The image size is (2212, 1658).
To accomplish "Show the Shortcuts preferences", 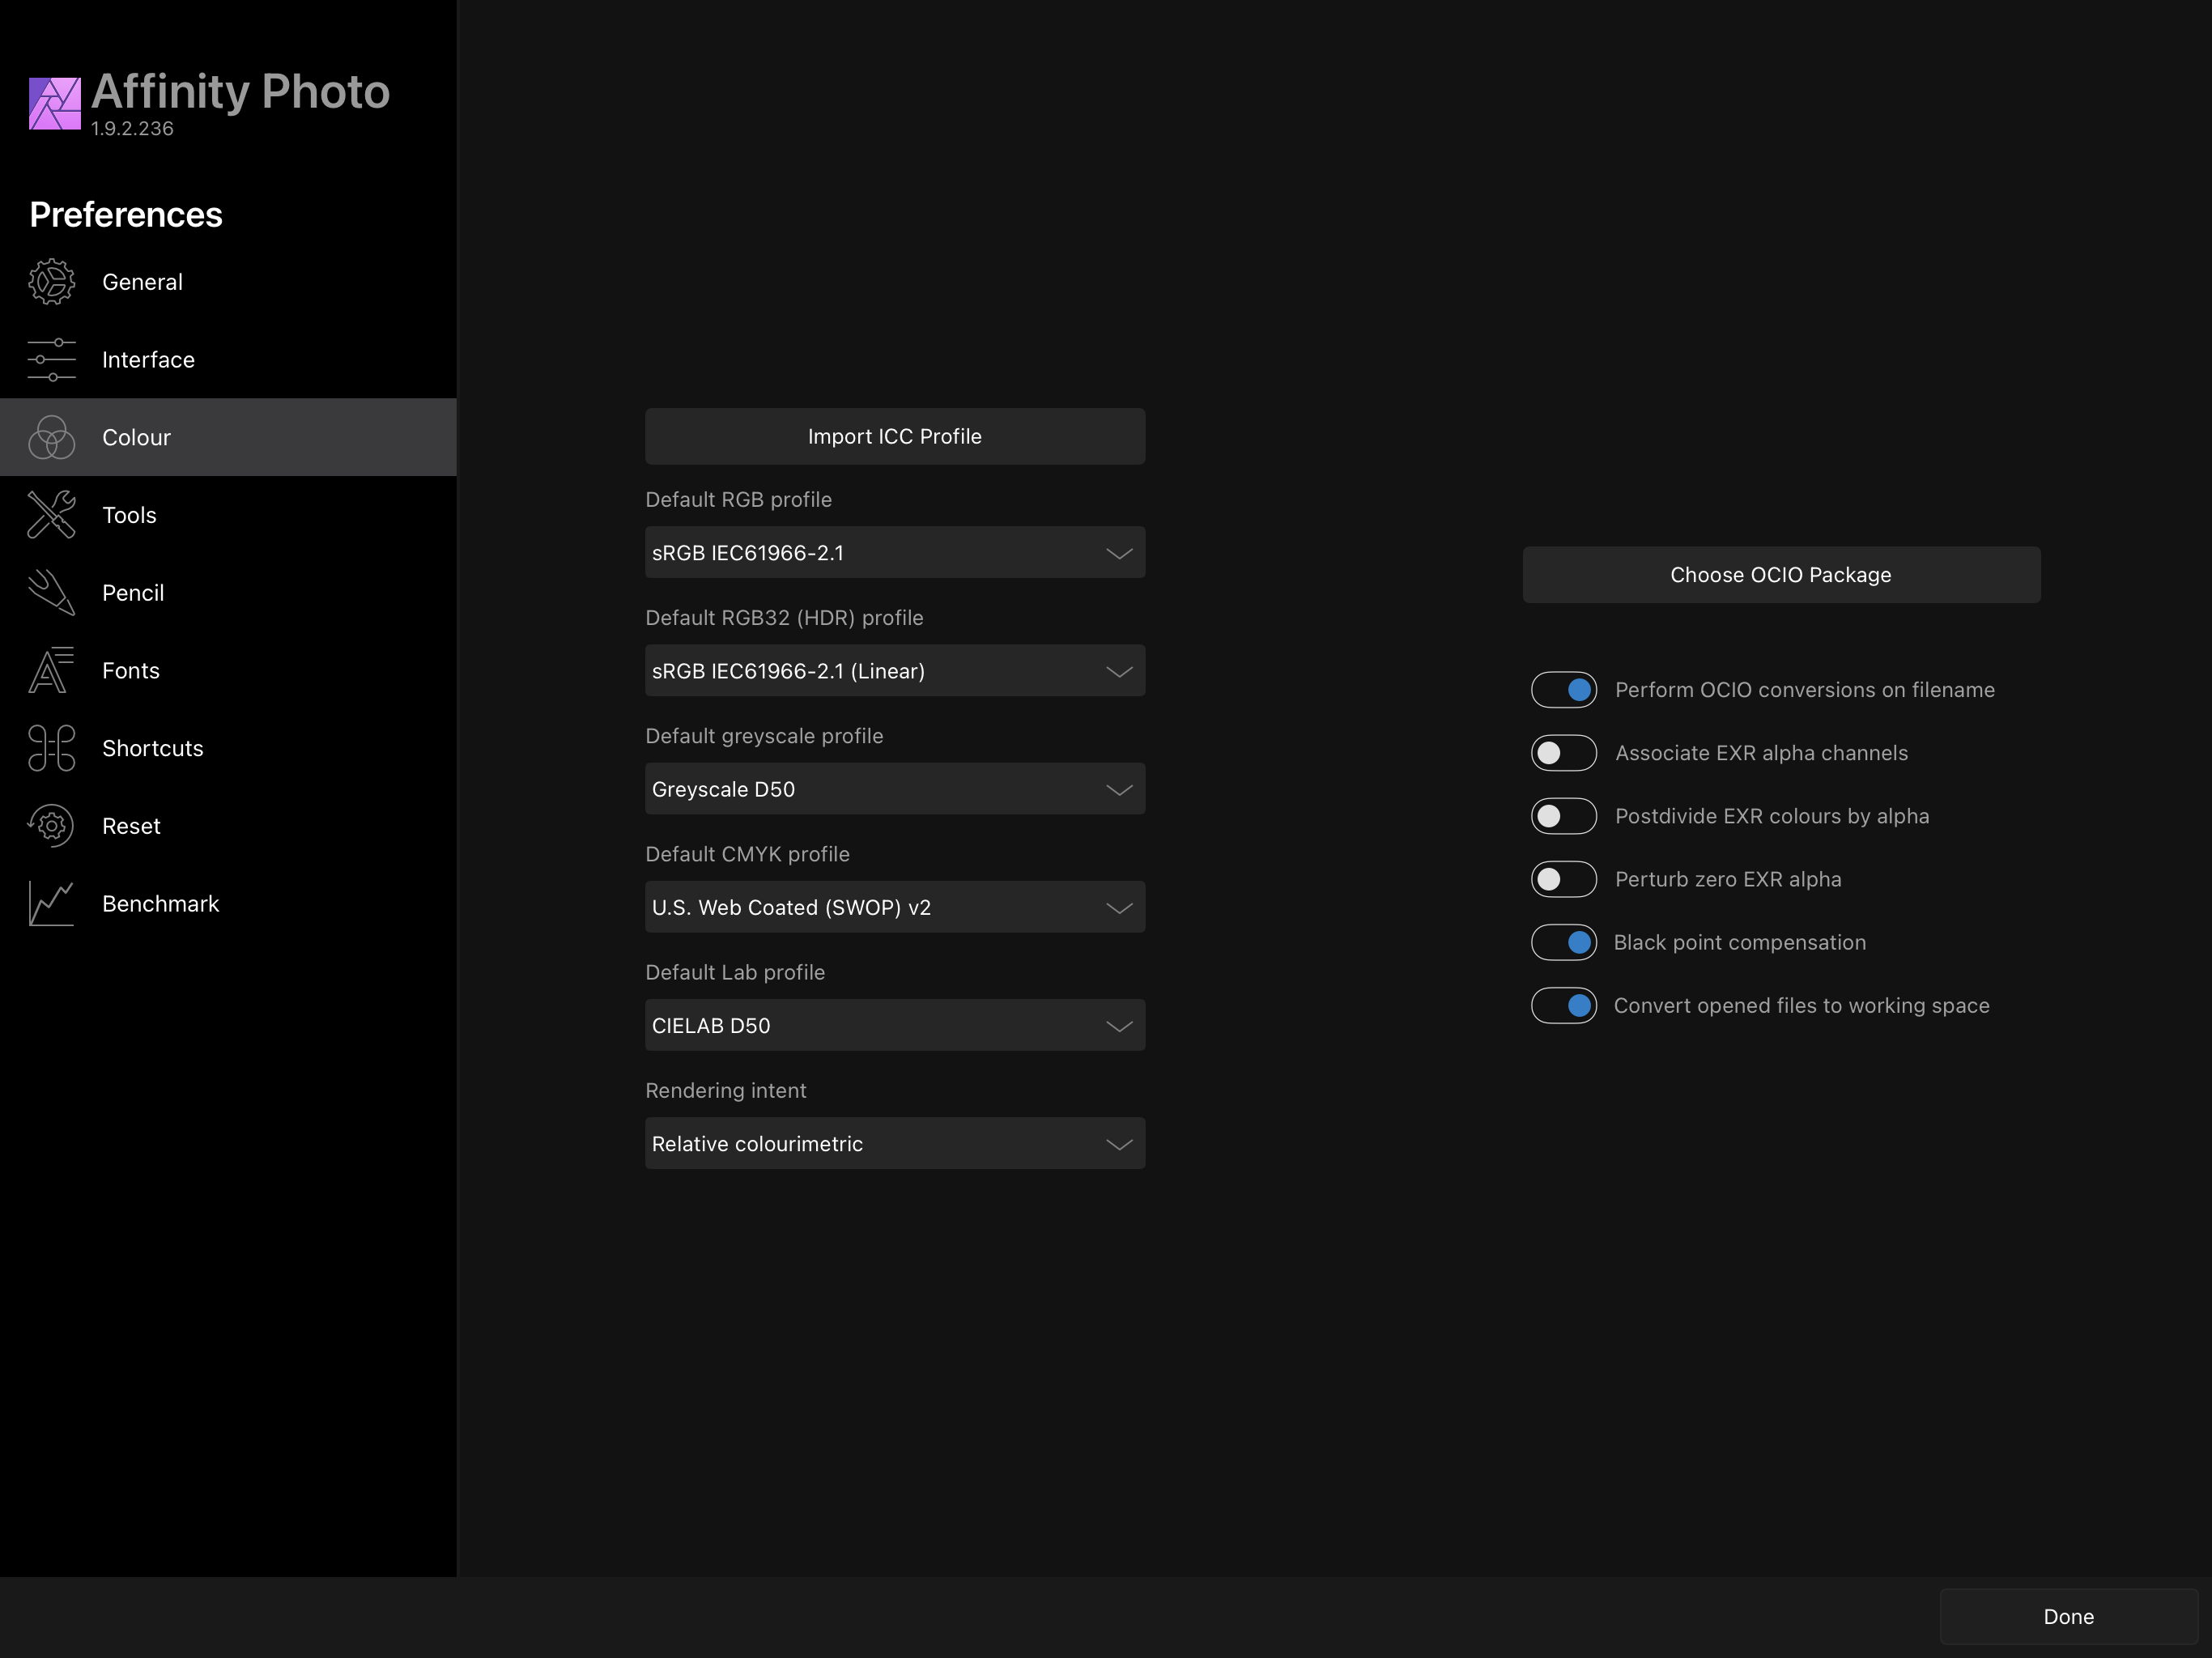I will (228, 748).
